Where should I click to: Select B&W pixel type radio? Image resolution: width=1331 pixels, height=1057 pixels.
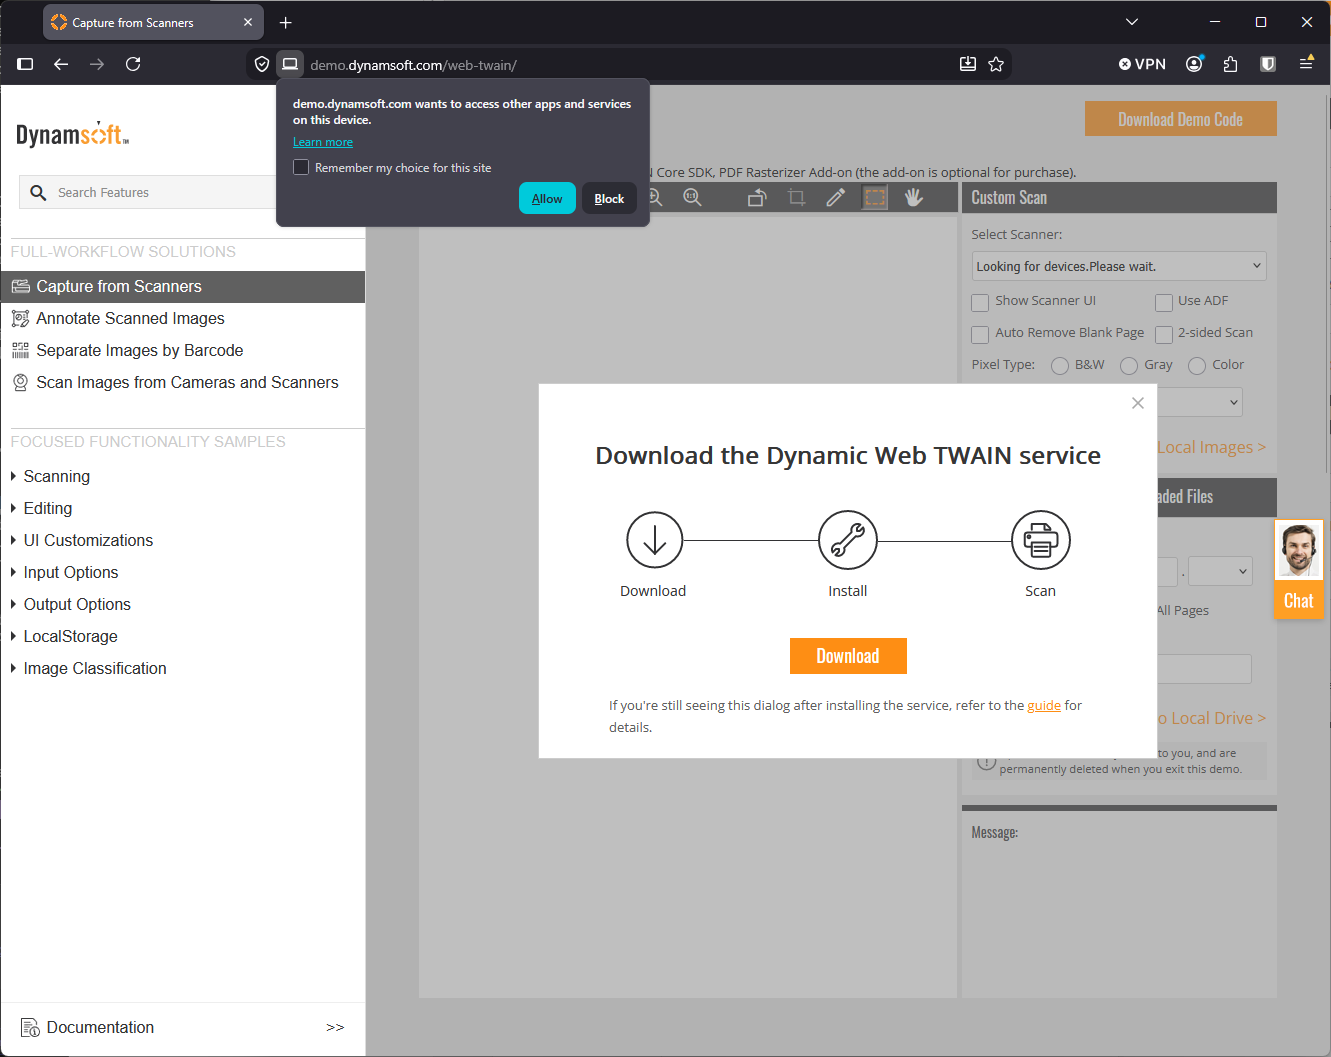[x=1060, y=366]
